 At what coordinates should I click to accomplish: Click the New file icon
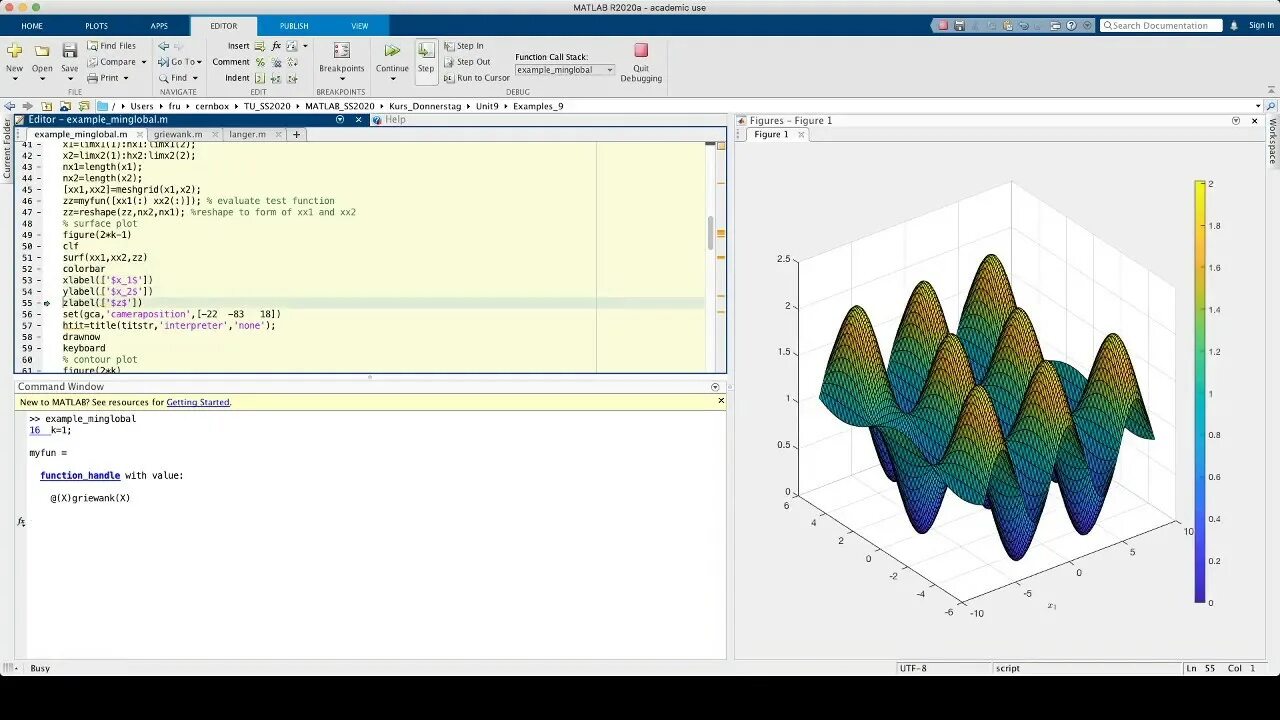(x=14, y=50)
